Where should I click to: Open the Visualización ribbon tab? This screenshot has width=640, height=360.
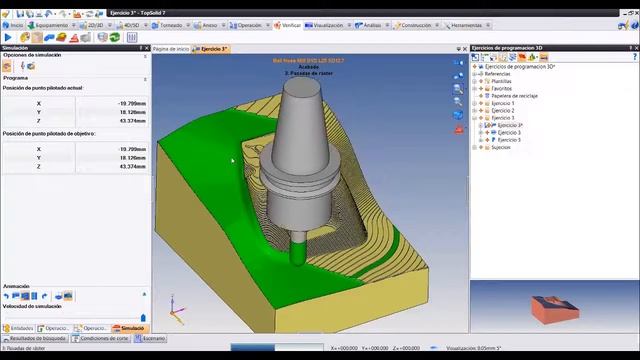pos(324,25)
